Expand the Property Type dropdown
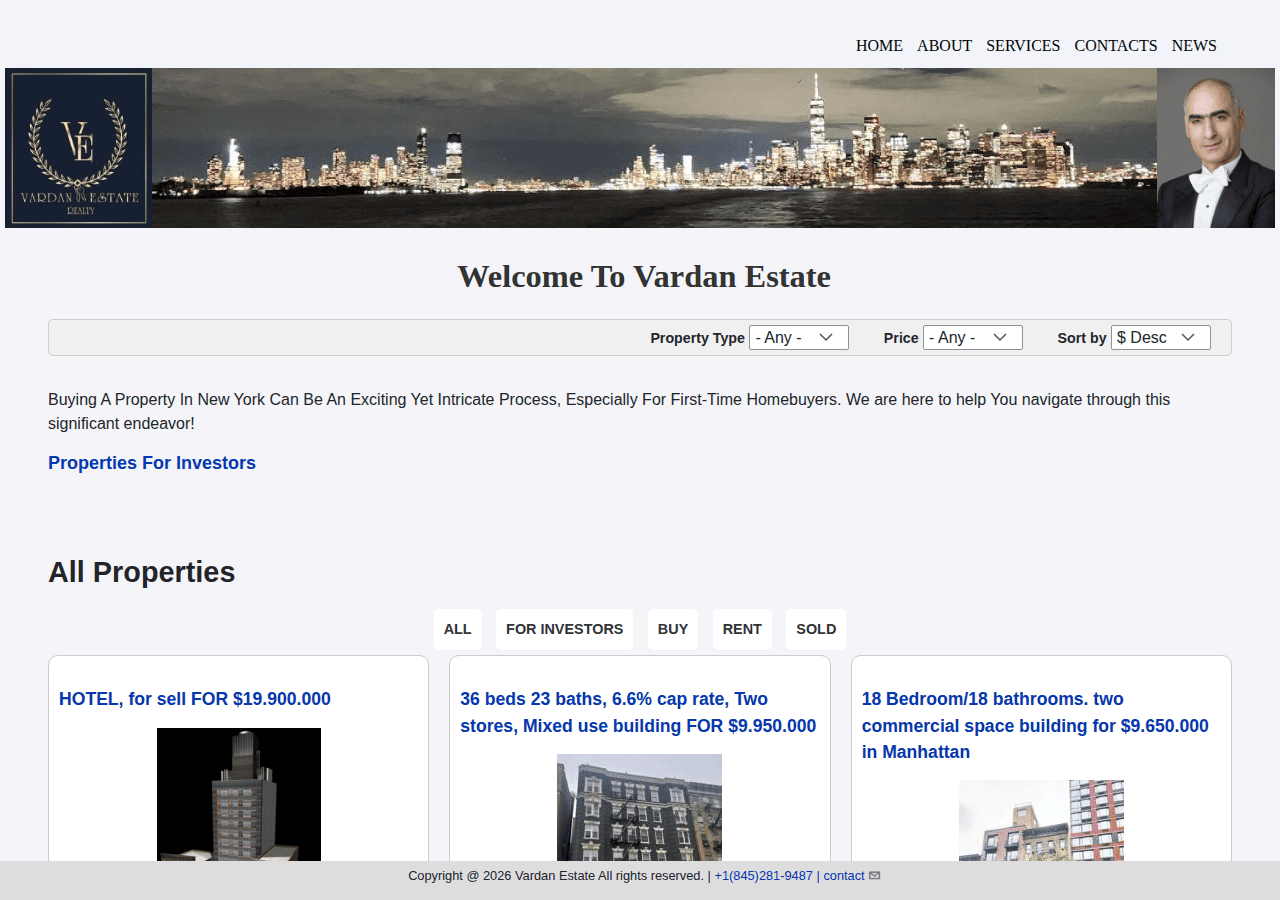The width and height of the screenshot is (1280, 900). point(799,338)
